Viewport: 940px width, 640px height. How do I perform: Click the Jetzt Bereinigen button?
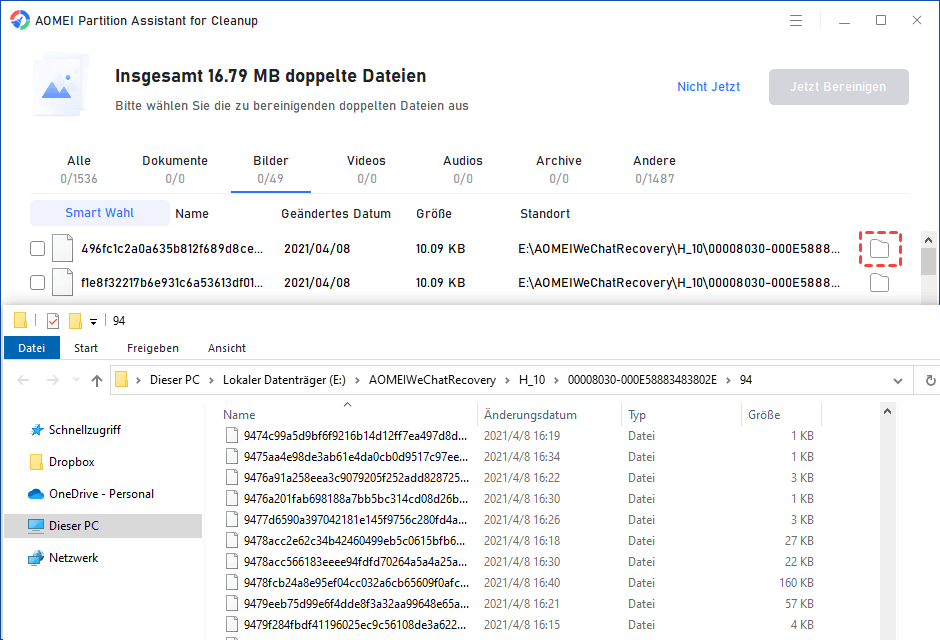pos(839,87)
